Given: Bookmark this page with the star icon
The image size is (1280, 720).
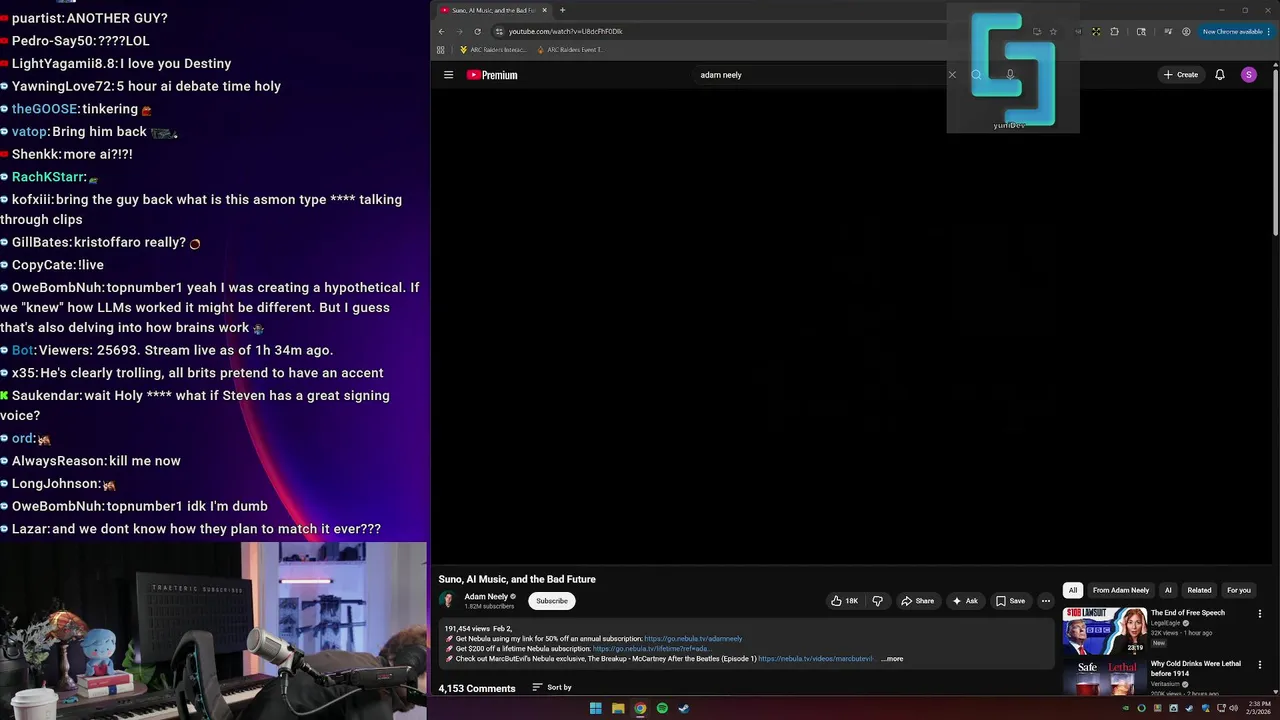Looking at the screenshot, I should pyautogui.click(x=1053, y=31).
